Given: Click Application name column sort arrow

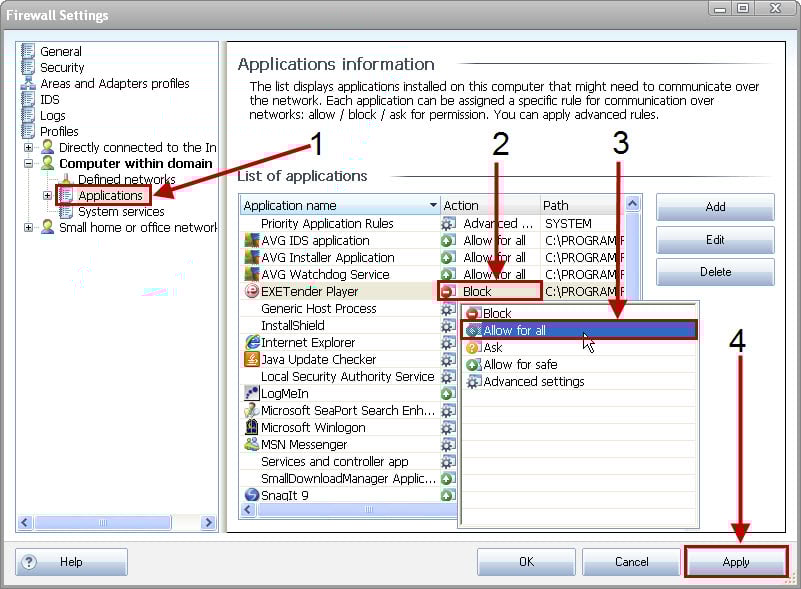Looking at the screenshot, I should [433, 205].
